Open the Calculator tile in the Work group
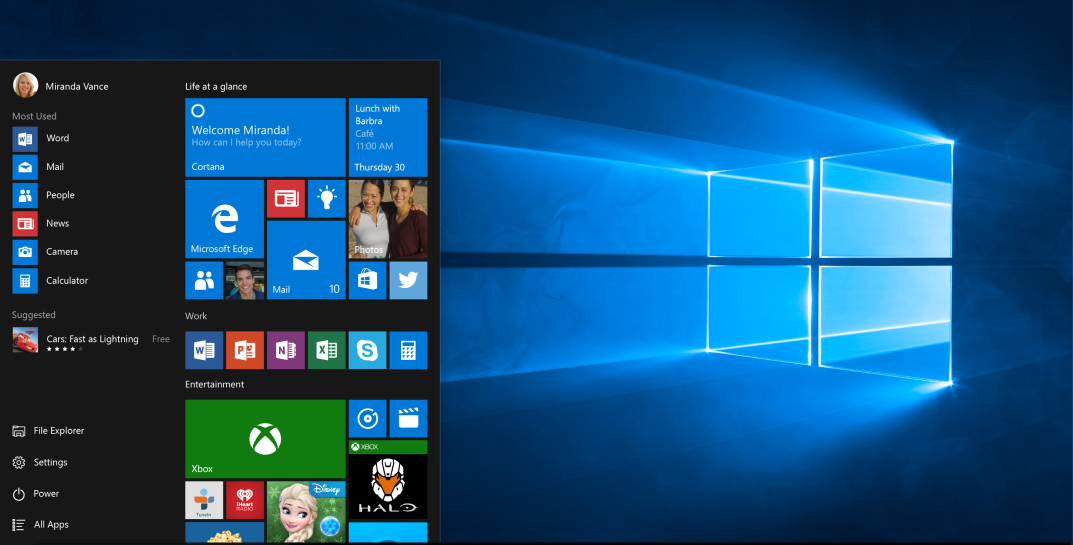This screenshot has width=1073, height=545. 409,351
